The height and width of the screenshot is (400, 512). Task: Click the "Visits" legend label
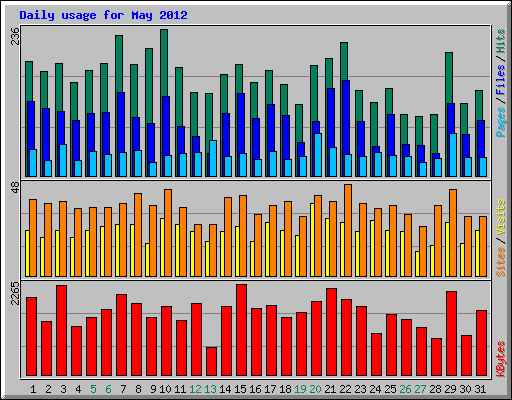click(501, 218)
